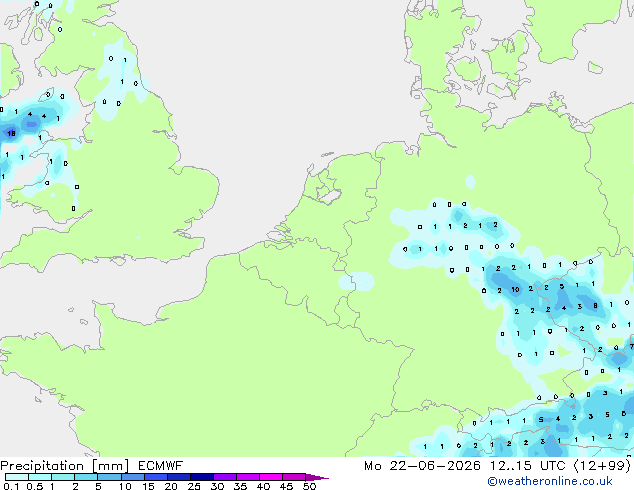Click the 'Precipitation [mm]' title text
Screen dimensions: 634x490
[x=65, y=466]
